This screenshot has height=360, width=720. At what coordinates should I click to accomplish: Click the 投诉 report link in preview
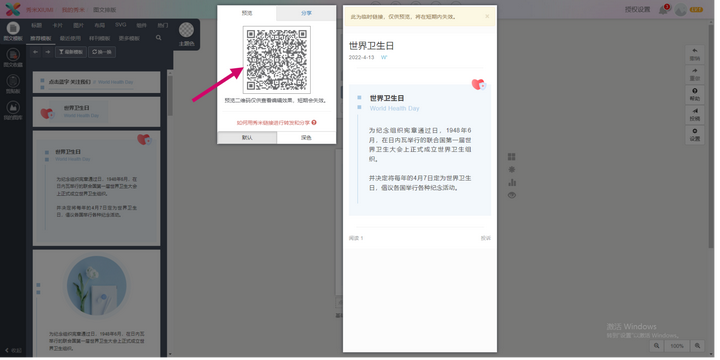point(486,238)
